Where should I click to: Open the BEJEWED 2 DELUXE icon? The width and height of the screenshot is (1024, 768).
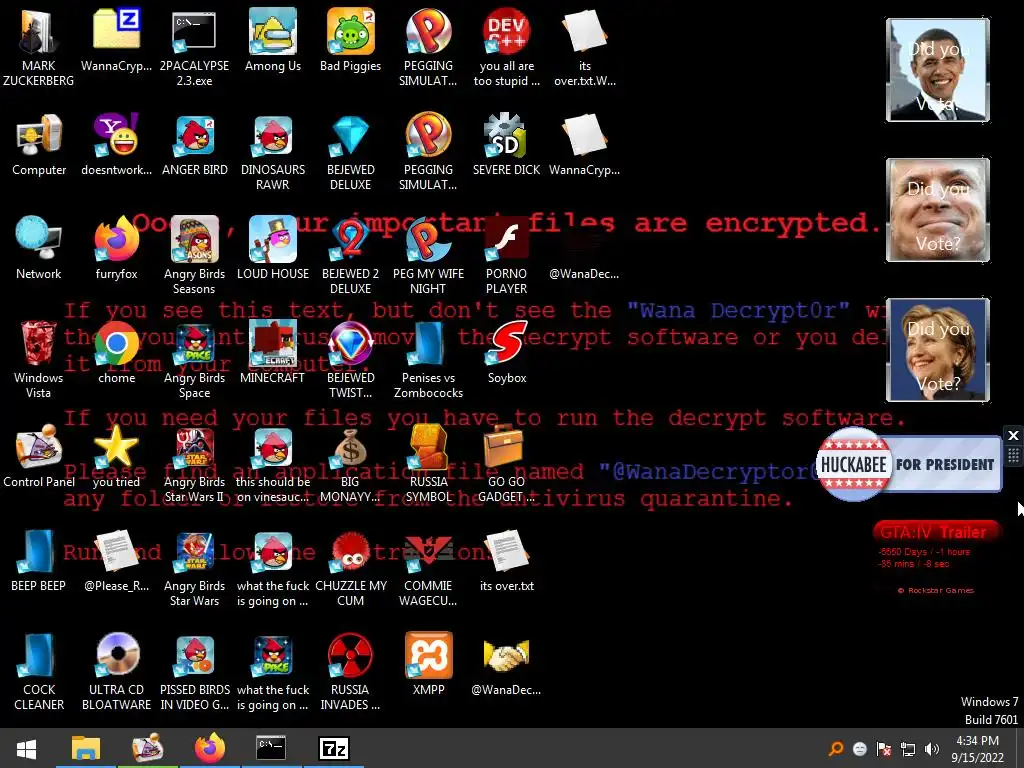pyautogui.click(x=350, y=255)
